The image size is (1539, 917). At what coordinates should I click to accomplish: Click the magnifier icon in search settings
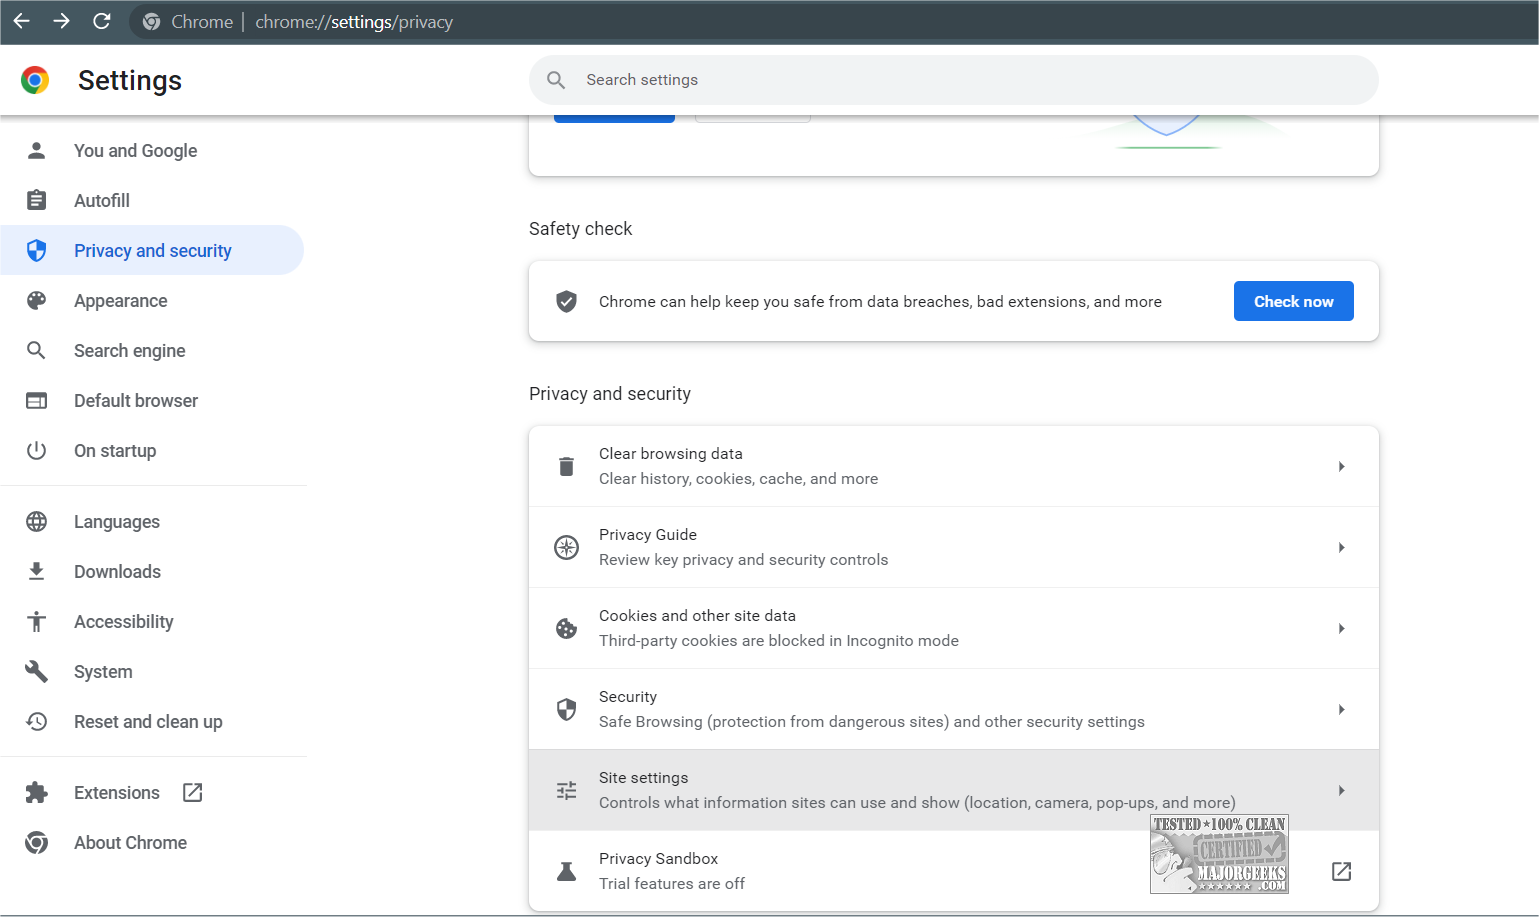tap(556, 80)
